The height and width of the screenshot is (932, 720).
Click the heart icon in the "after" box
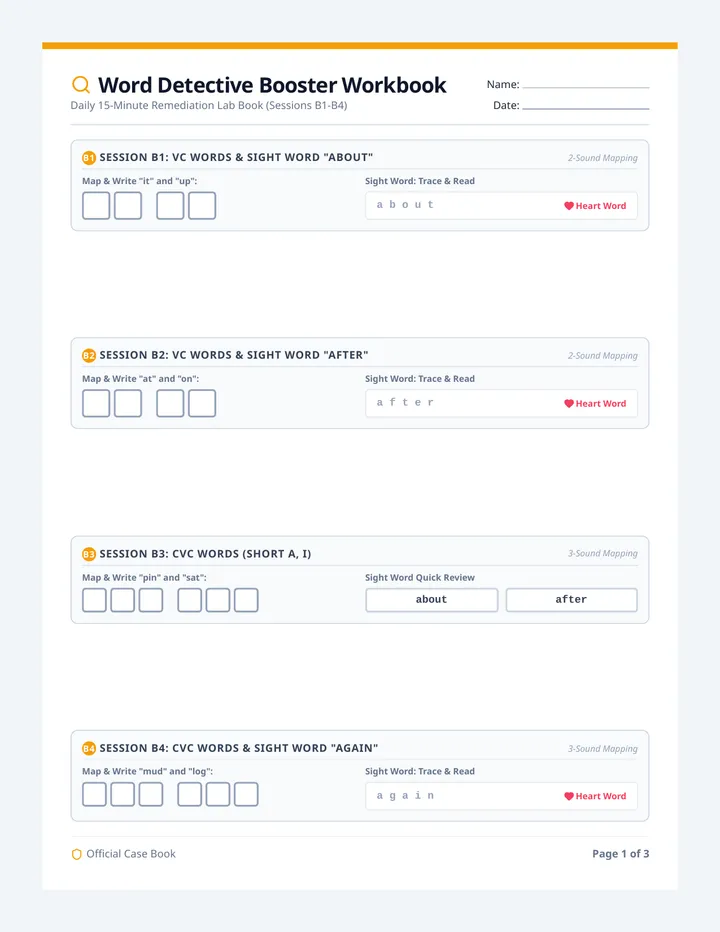point(569,404)
